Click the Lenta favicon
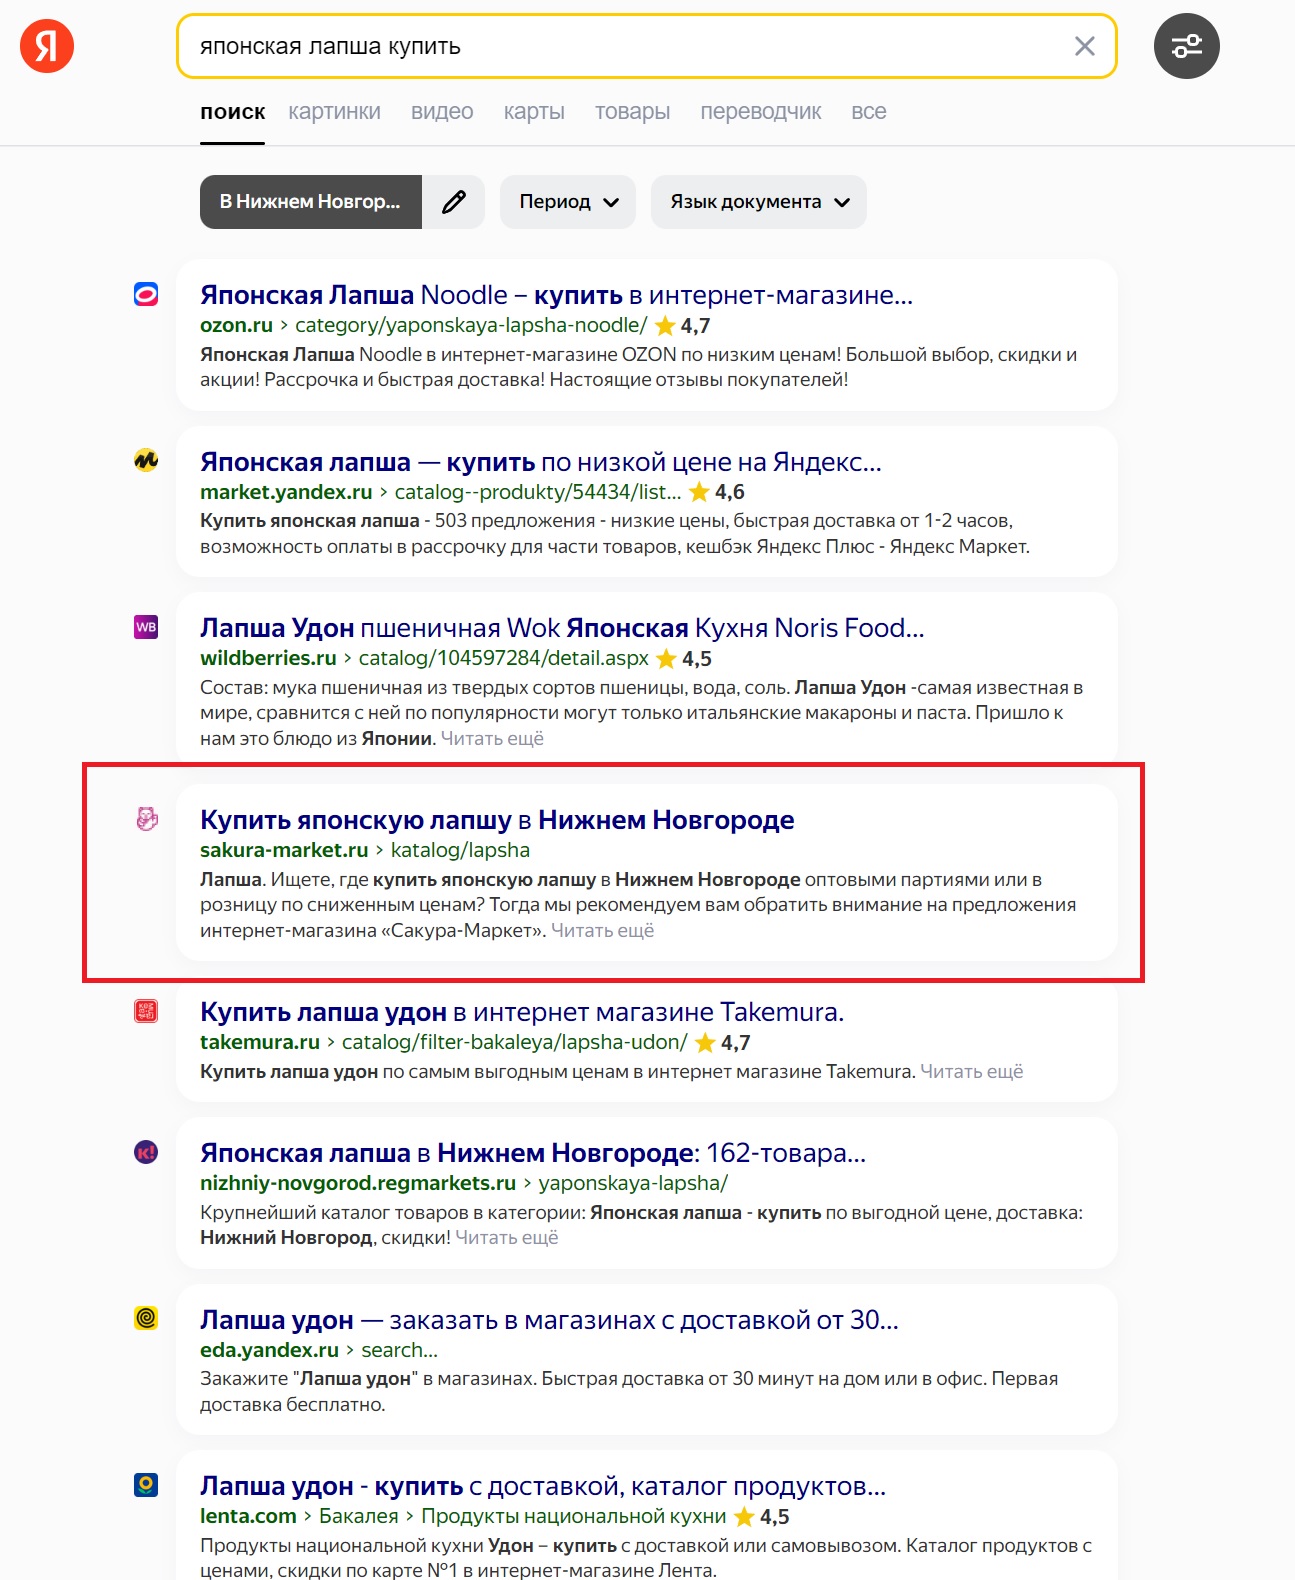 146,1485
